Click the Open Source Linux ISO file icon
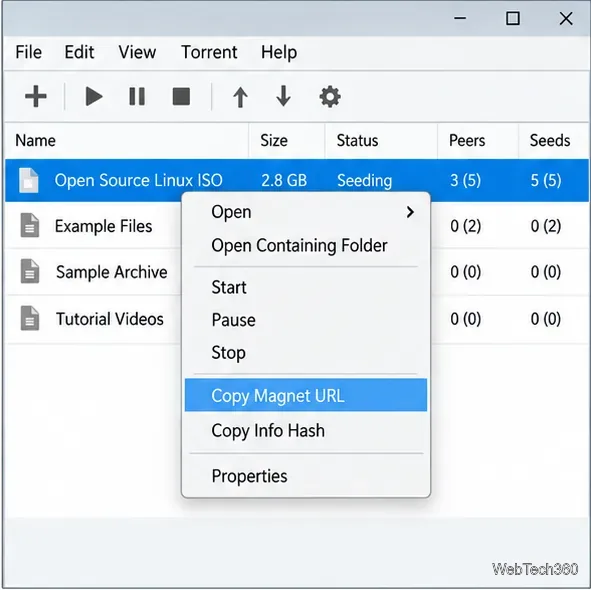The height and width of the screenshot is (590, 591). click(x=29, y=180)
